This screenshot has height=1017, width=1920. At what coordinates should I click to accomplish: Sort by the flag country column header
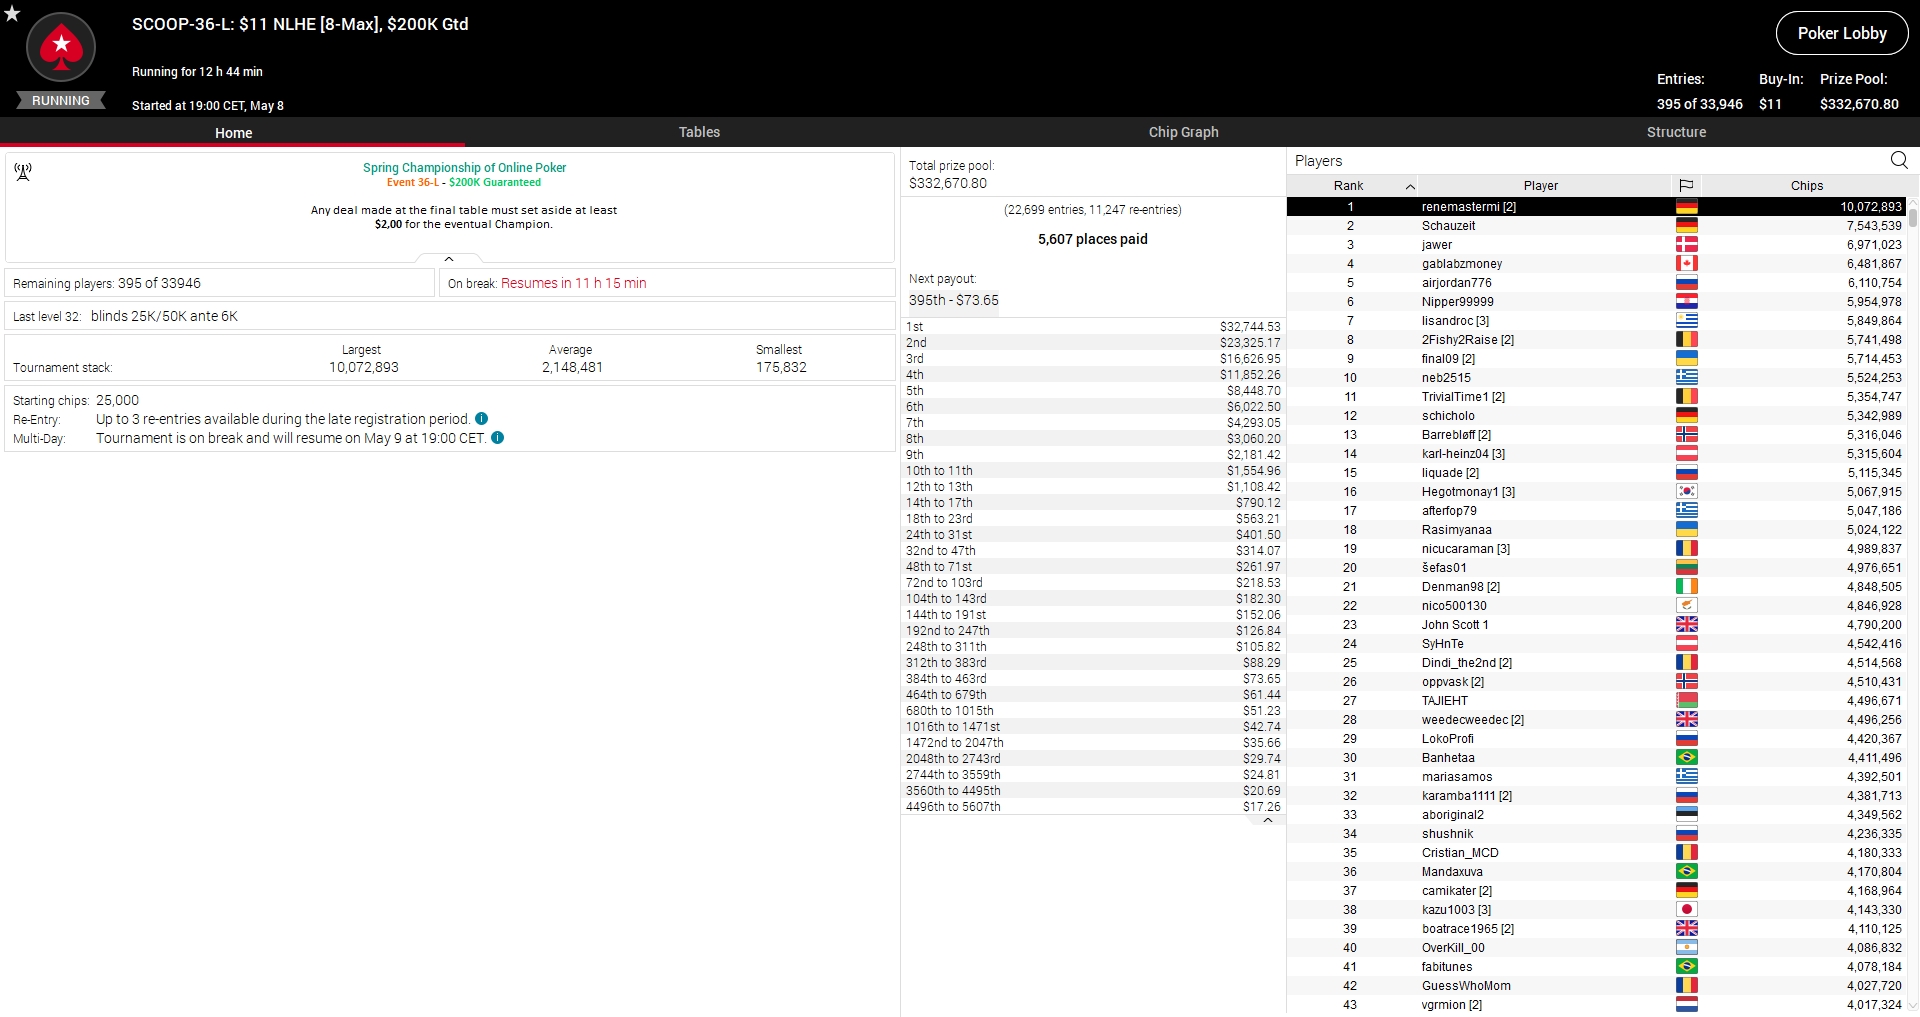point(1686,186)
